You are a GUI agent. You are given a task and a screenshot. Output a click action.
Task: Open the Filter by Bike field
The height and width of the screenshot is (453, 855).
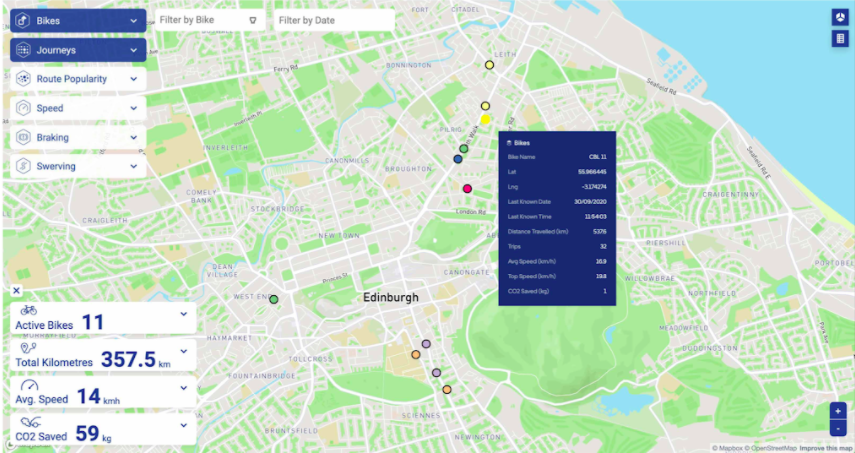click(x=210, y=20)
